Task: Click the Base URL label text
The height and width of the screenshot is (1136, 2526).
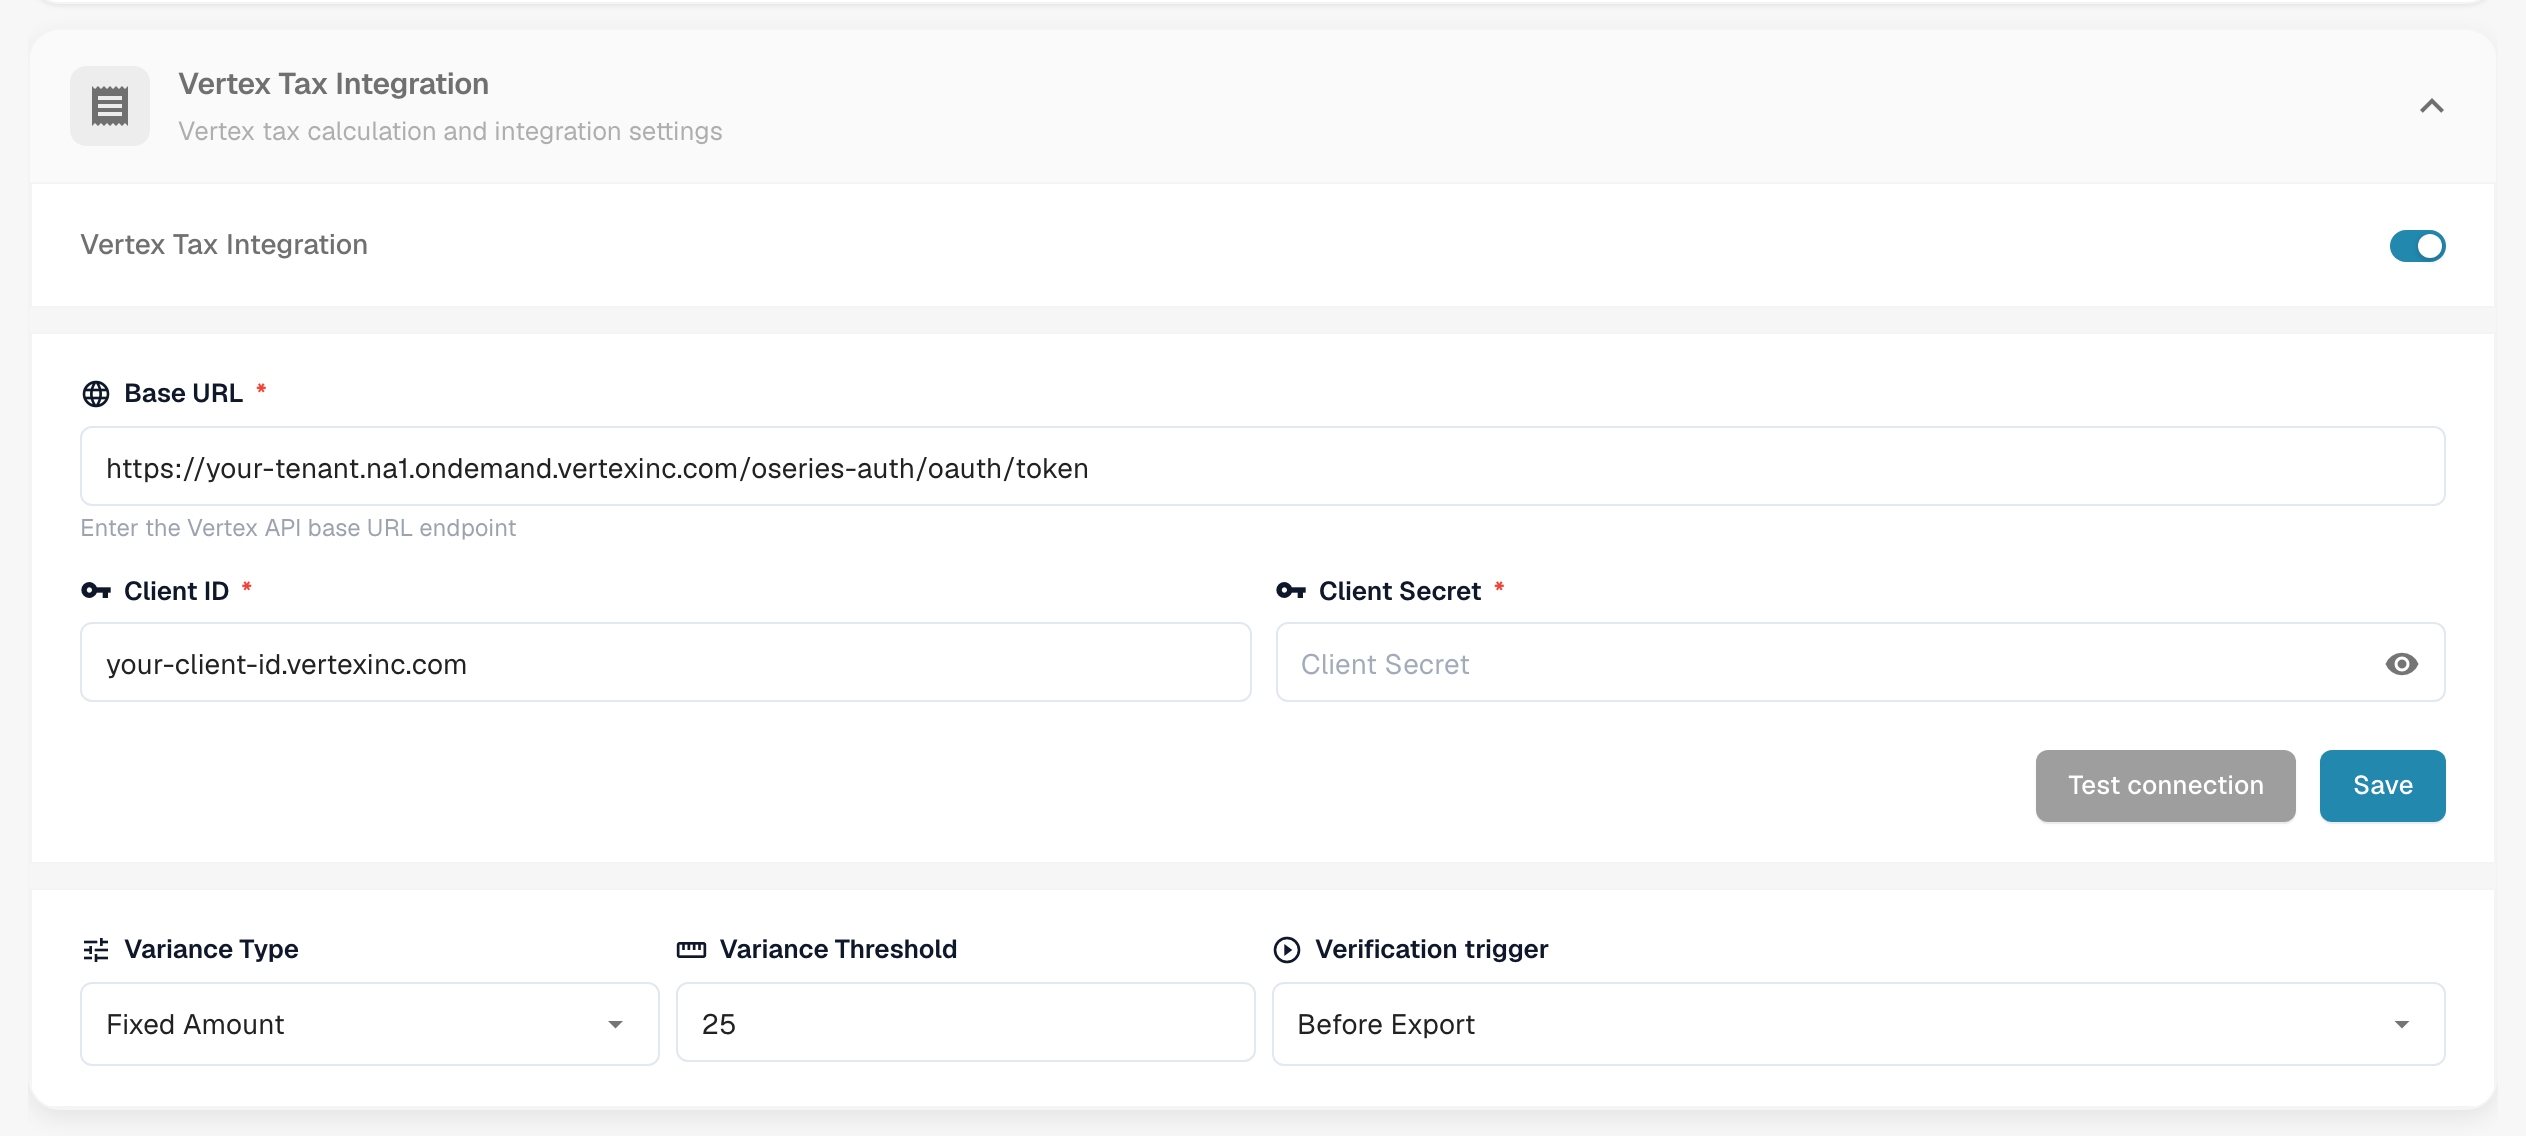Action: (183, 393)
